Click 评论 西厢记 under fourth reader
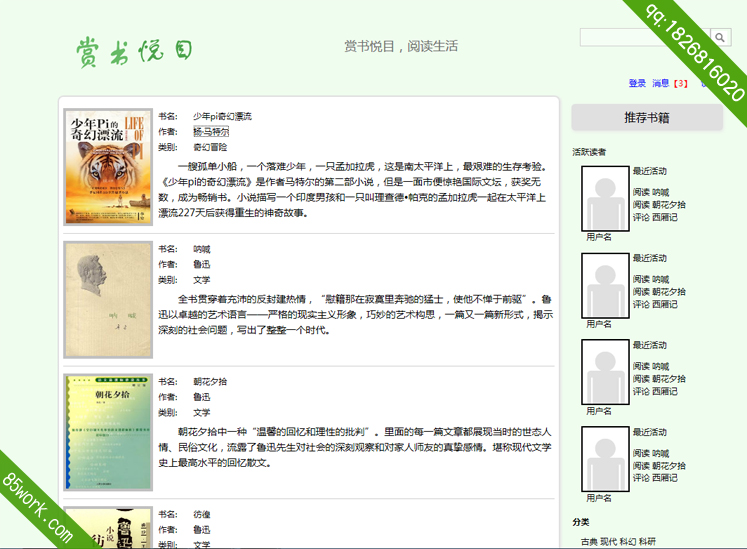The height and width of the screenshot is (549, 747). [x=655, y=478]
